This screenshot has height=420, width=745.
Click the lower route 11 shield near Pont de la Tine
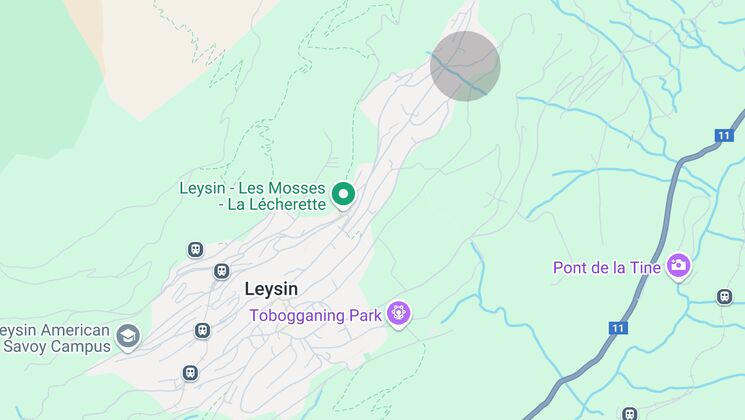618,328
